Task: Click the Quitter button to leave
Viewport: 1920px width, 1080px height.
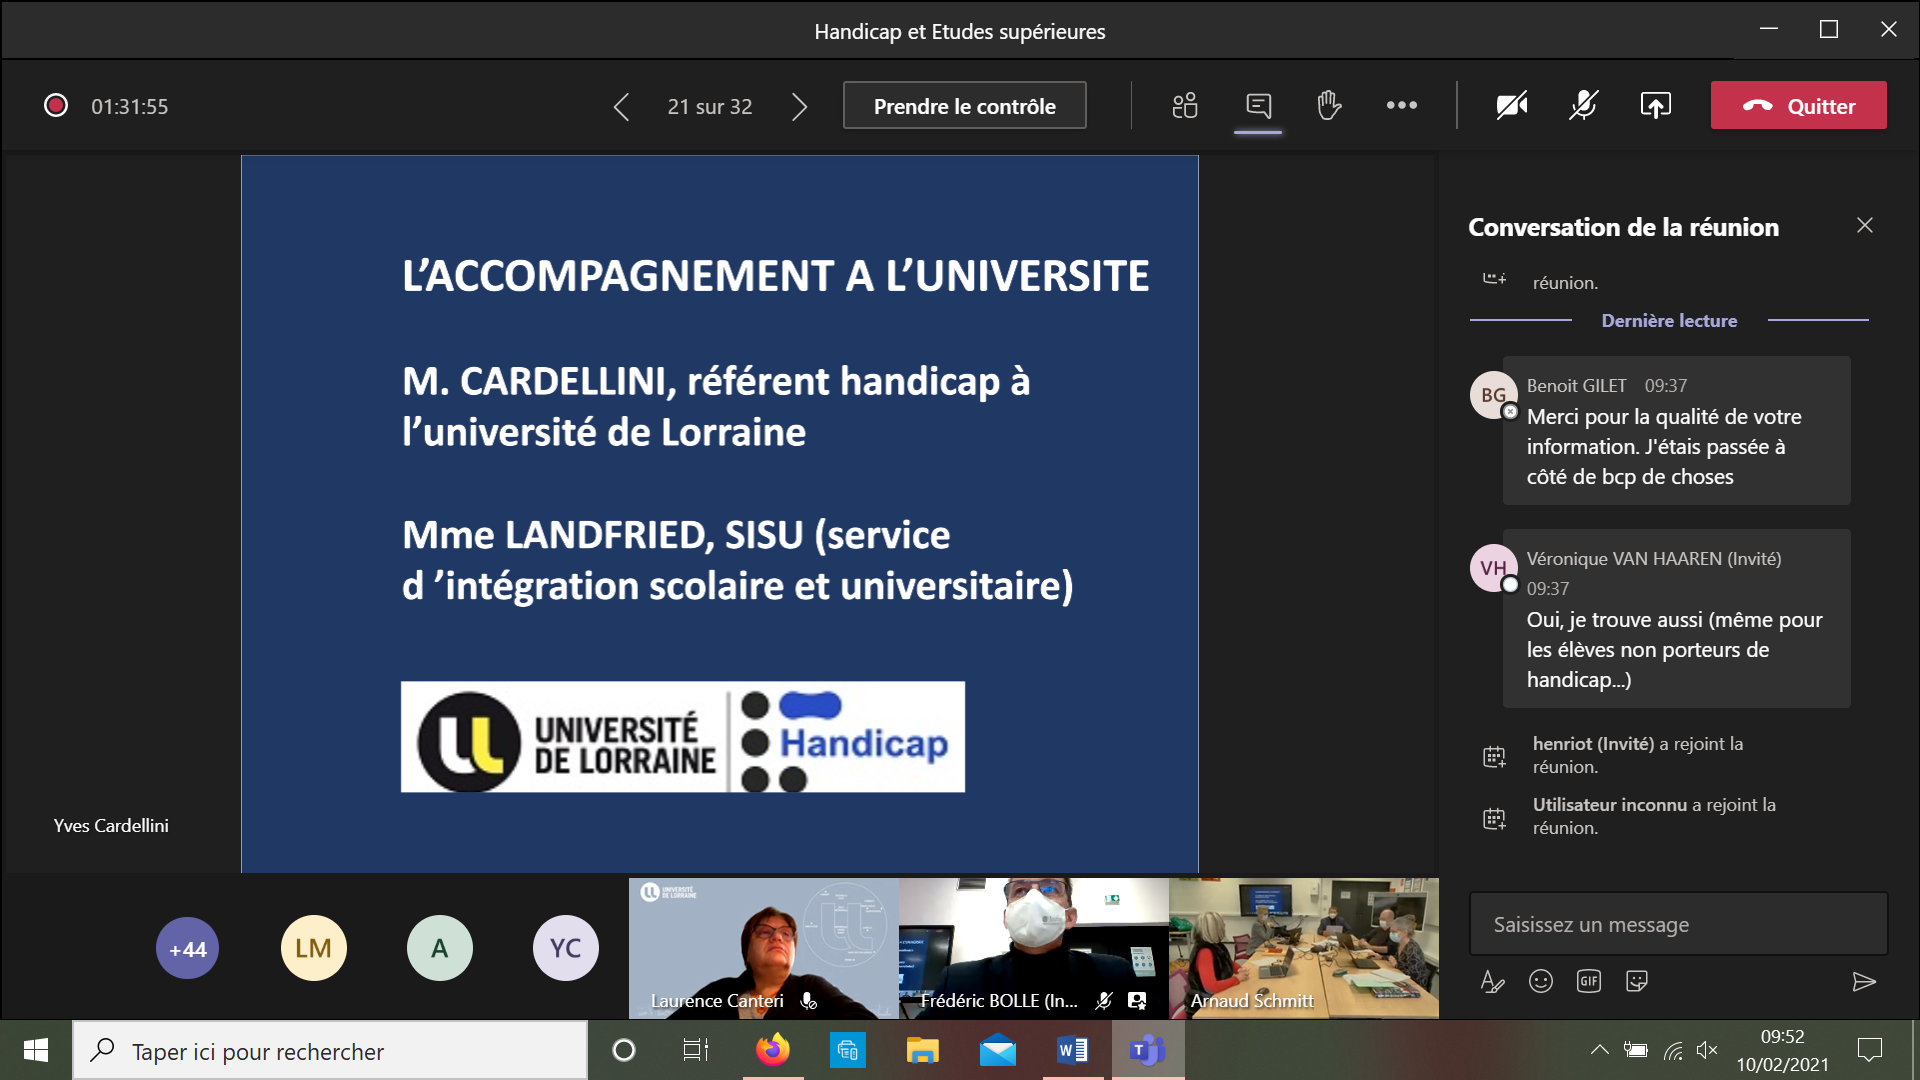Action: point(1798,106)
